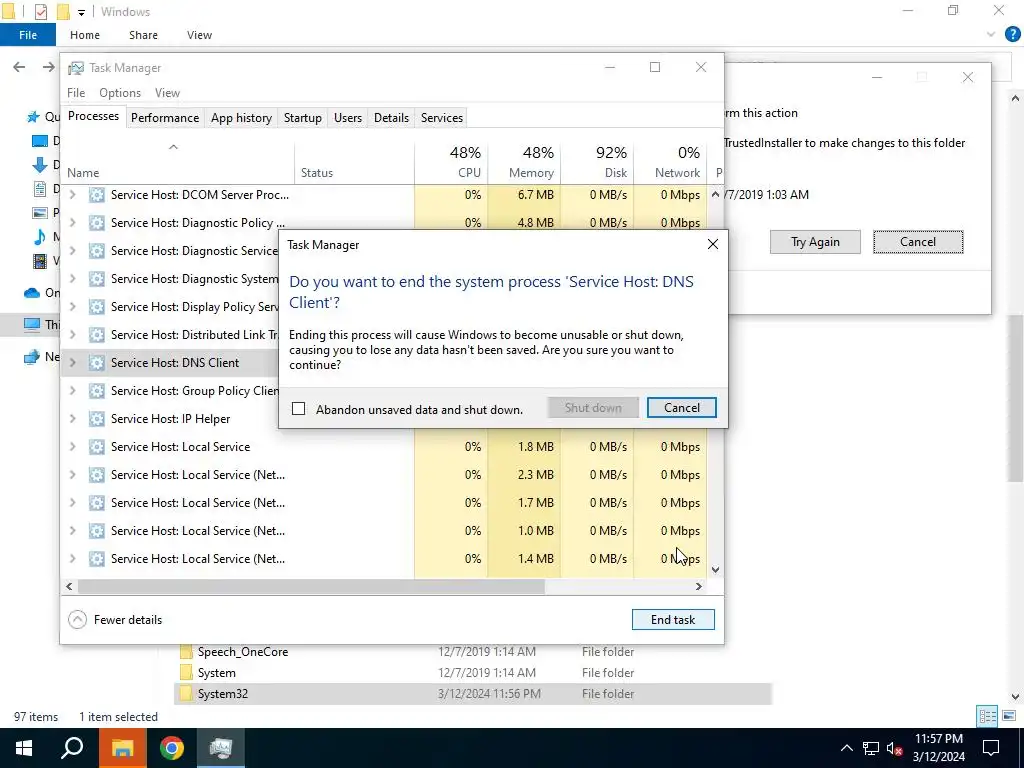Open the App history tab
Image resolution: width=1024 pixels, height=768 pixels.
click(x=241, y=118)
